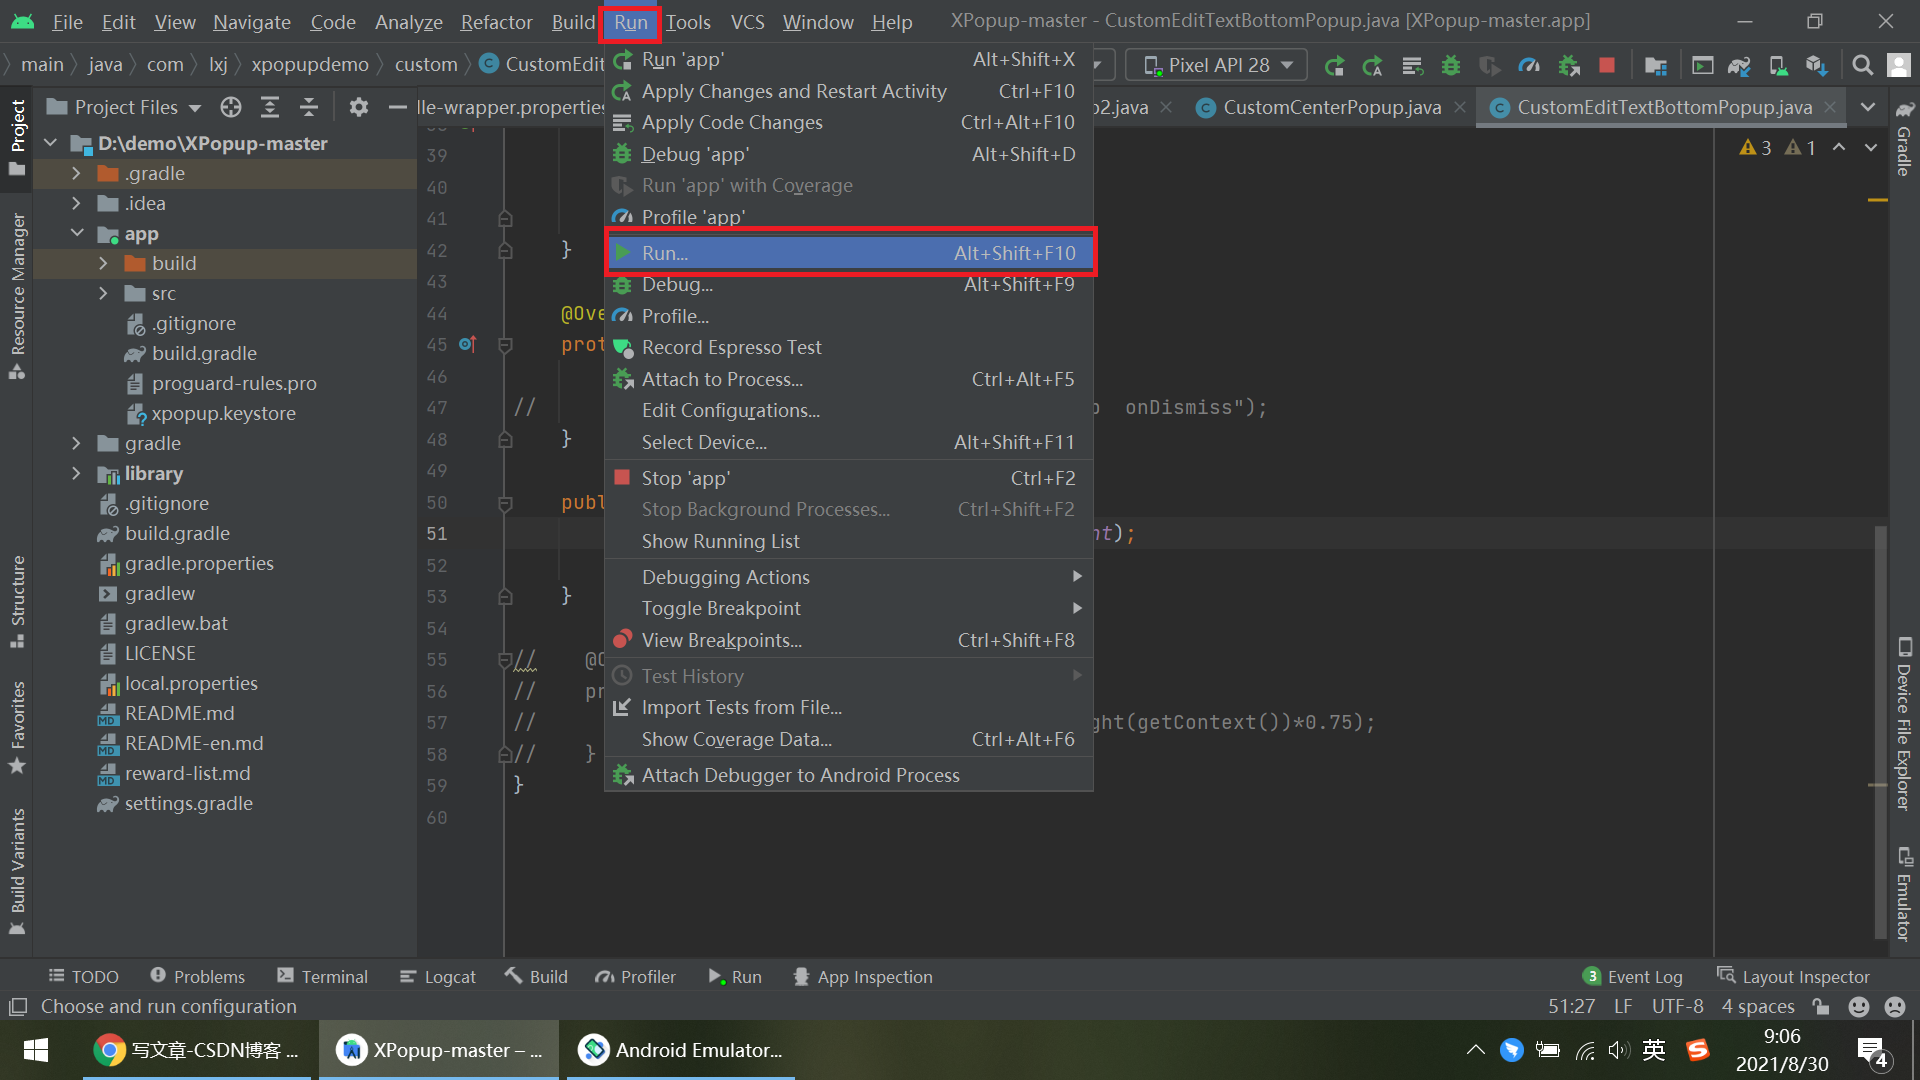Open the Layout Inspector
Image resolution: width=1920 pixels, height=1080 pixels.
(x=1806, y=976)
